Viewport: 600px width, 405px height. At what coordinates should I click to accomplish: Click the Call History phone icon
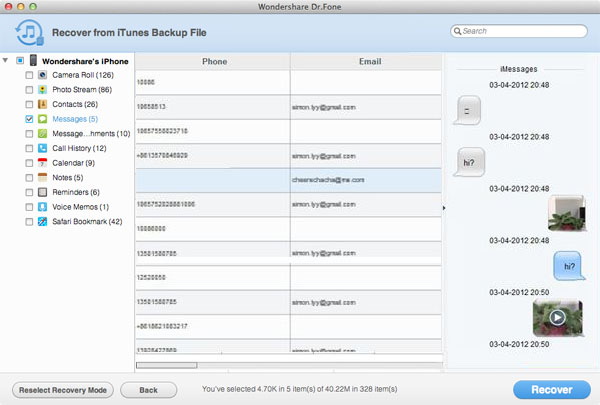point(42,148)
